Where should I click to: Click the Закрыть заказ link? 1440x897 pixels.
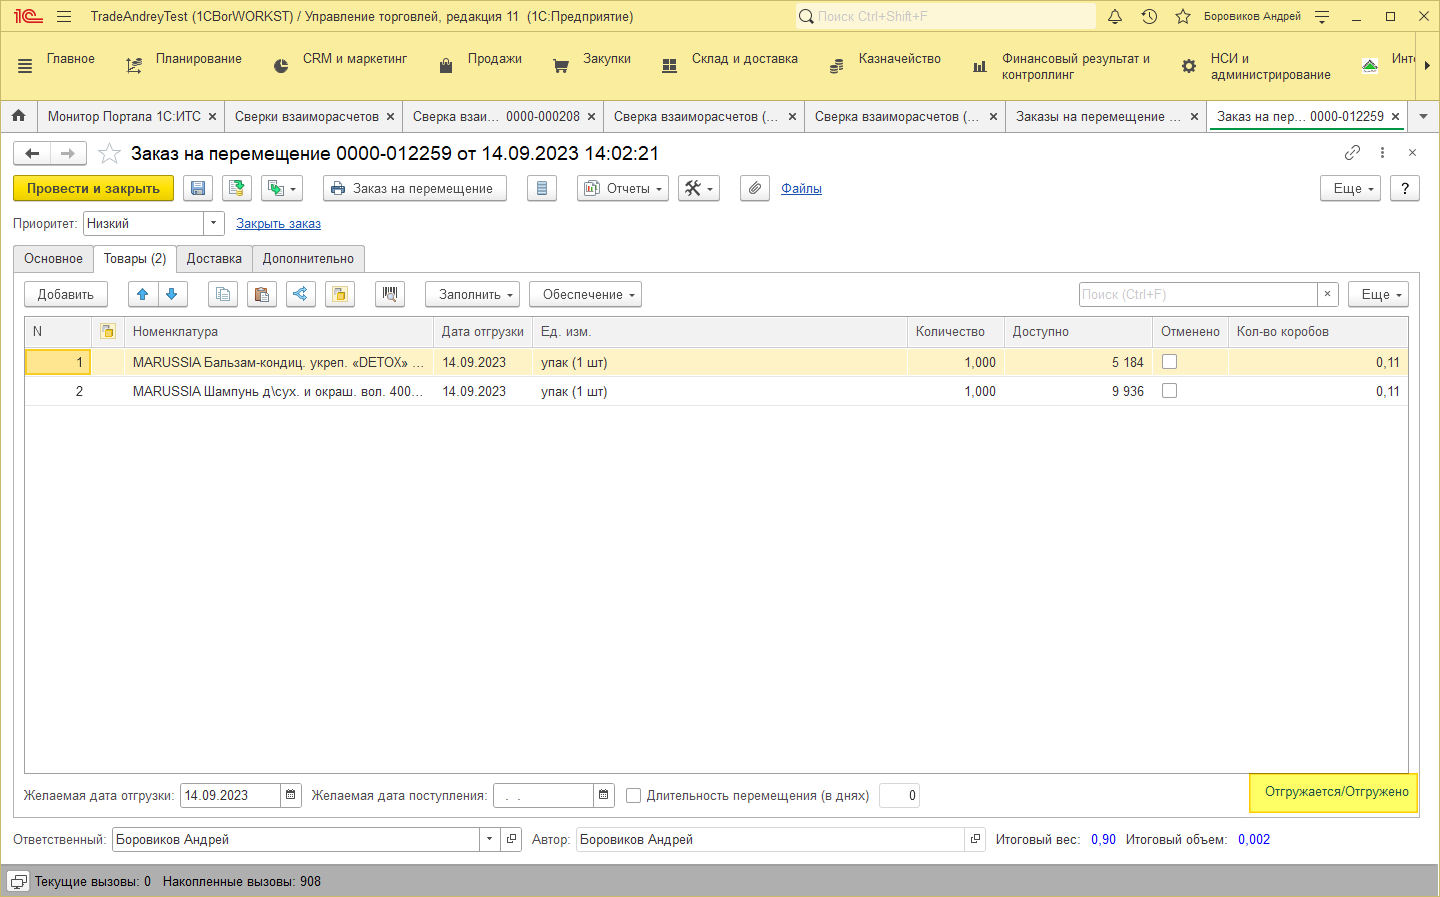(278, 223)
